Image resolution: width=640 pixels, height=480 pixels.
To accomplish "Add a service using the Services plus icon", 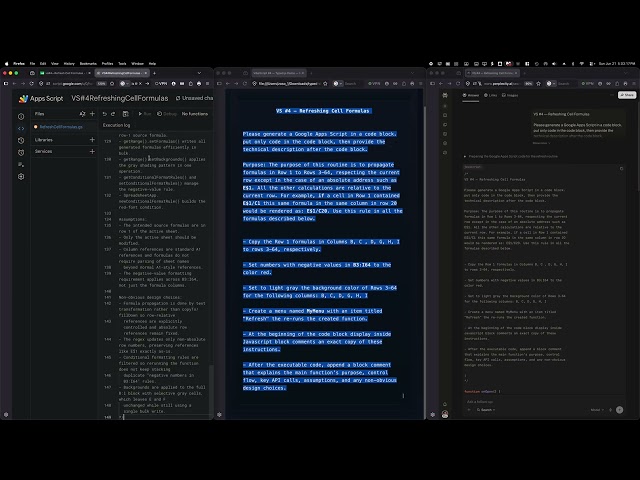I will [92, 151].
